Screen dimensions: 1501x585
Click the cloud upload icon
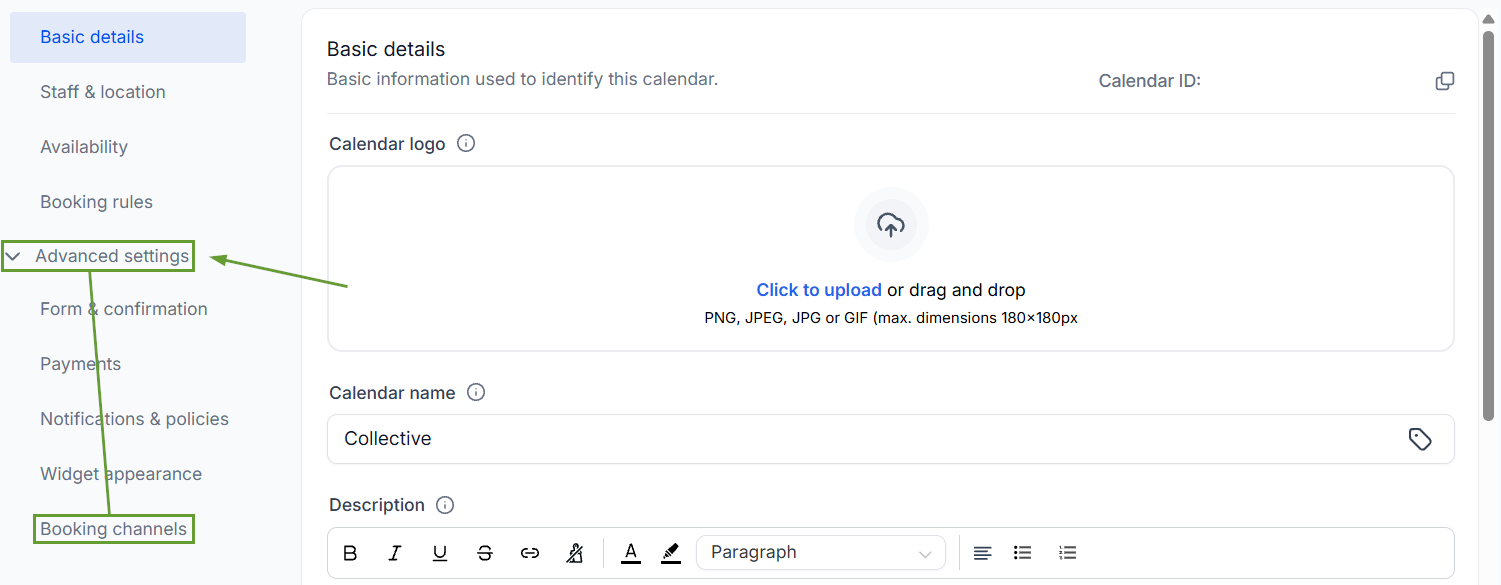click(891, 224)
